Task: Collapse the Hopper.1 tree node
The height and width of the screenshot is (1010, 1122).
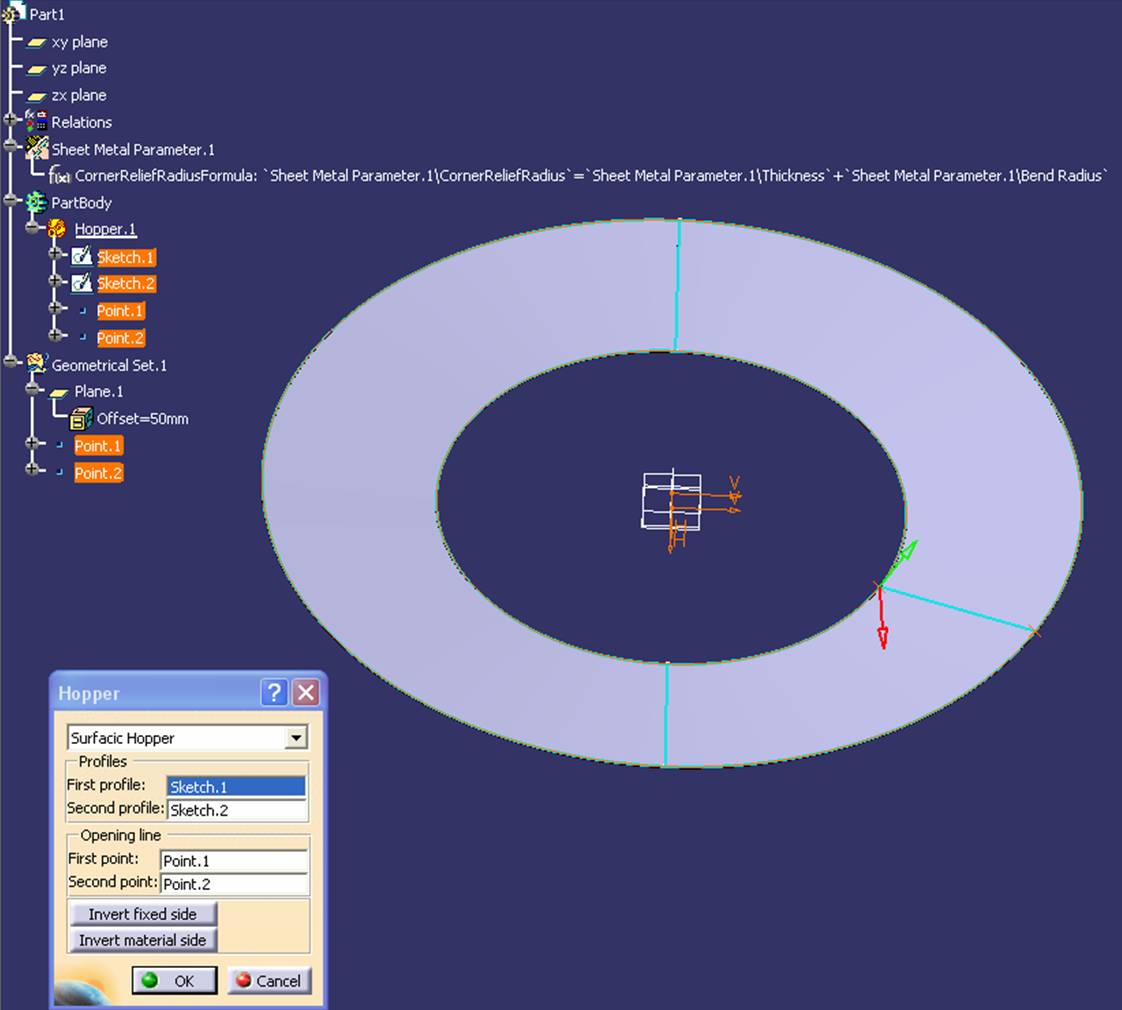Action: [32, 228]
